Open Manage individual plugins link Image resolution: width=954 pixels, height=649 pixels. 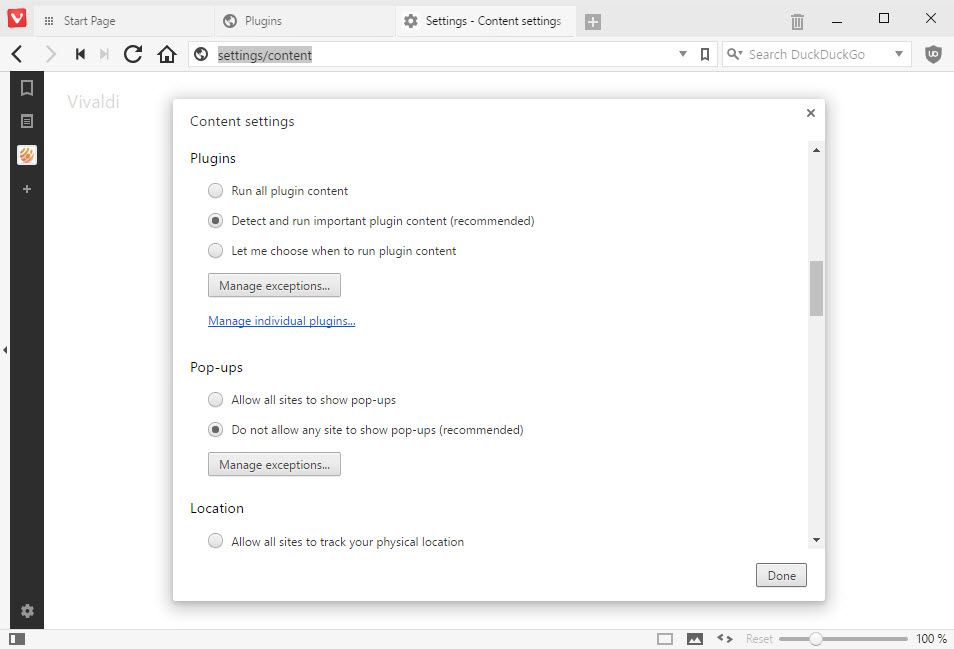282,321
